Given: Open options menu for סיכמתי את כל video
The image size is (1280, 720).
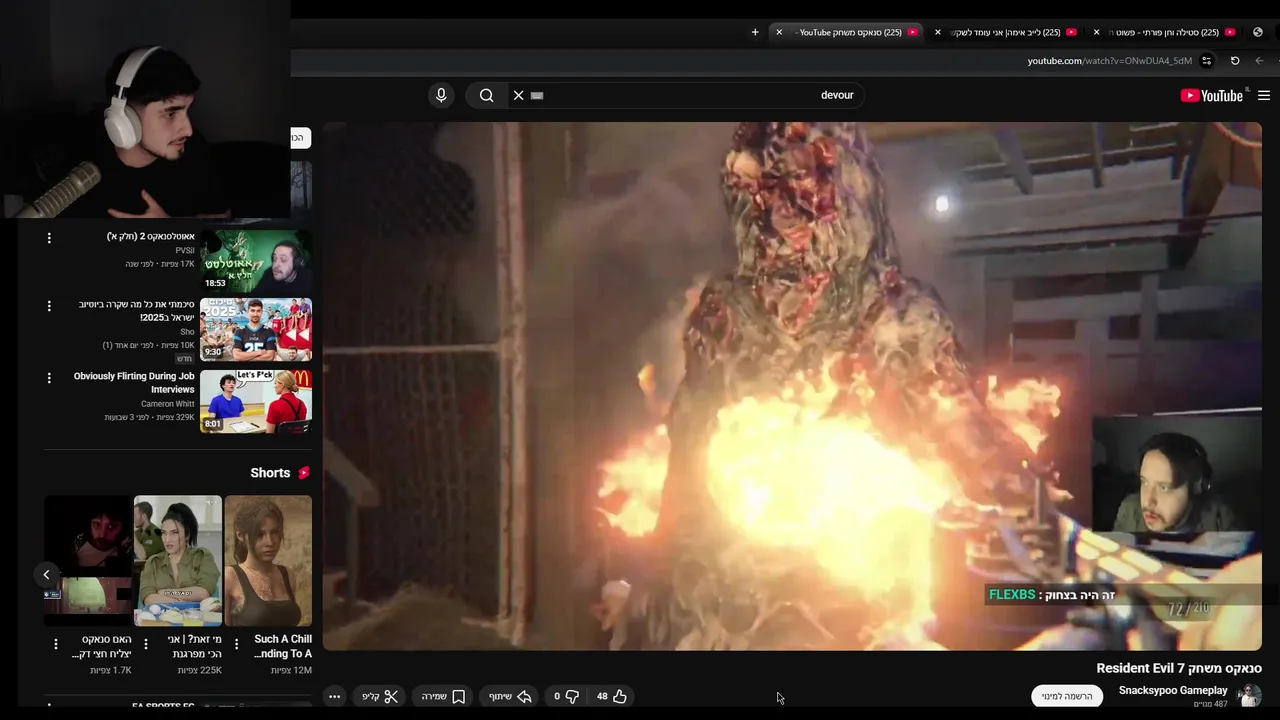Looking at the screenshot, I should tap(49, 306).
